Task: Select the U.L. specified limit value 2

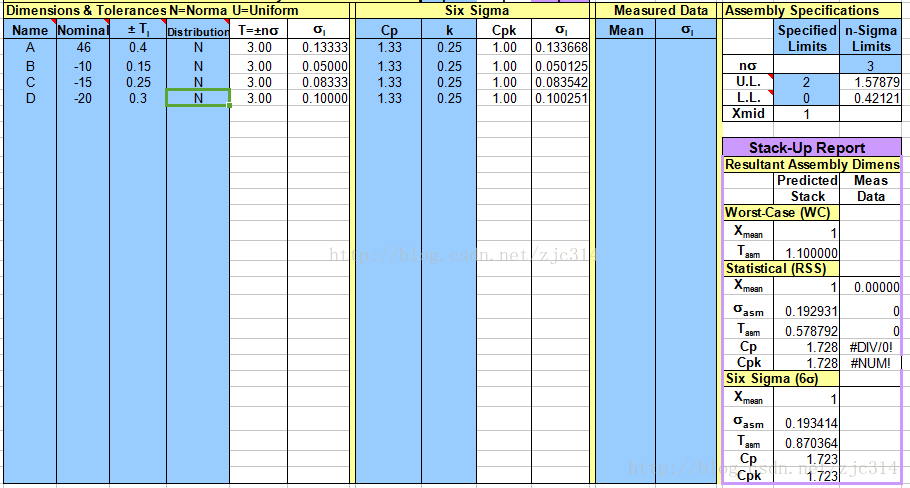Action: click(x=807, y=82)
